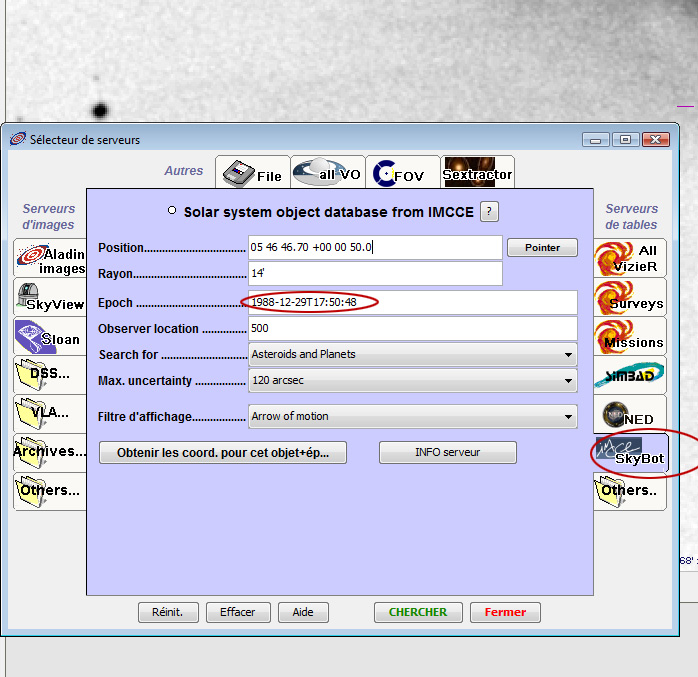Click the INFO serveur button
The height and width of the screenshot is (677, 698).
click(x=448, y=453)
